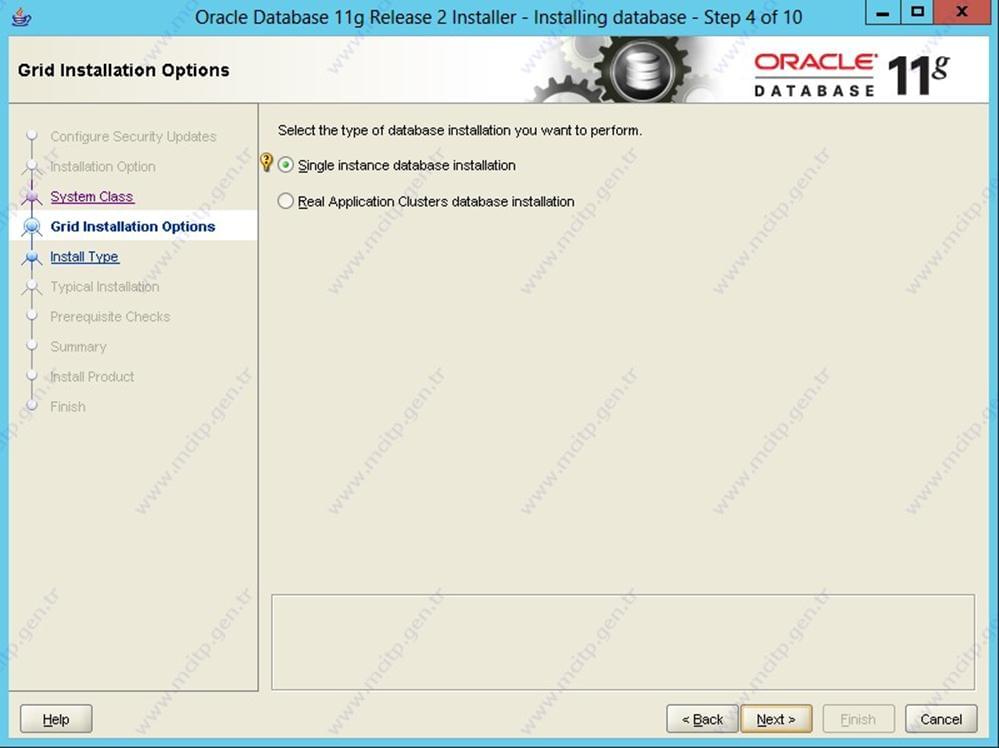
Task: Select Grid Installation Options step
Action: coord(133,226)
